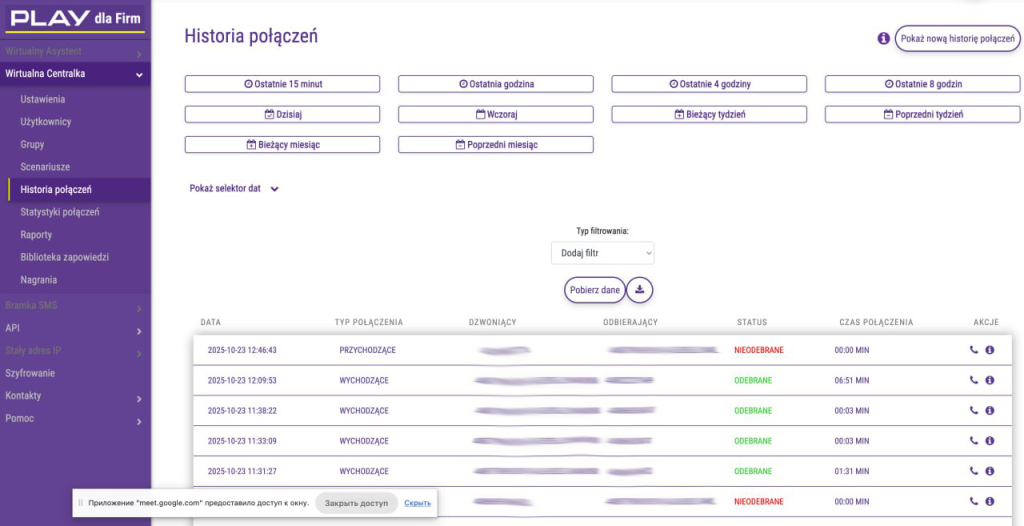Click phone icon for the 11:38:22 call
Image resolution: width=1024 pixels, height=526 pixels.
(x=974, y=411)
